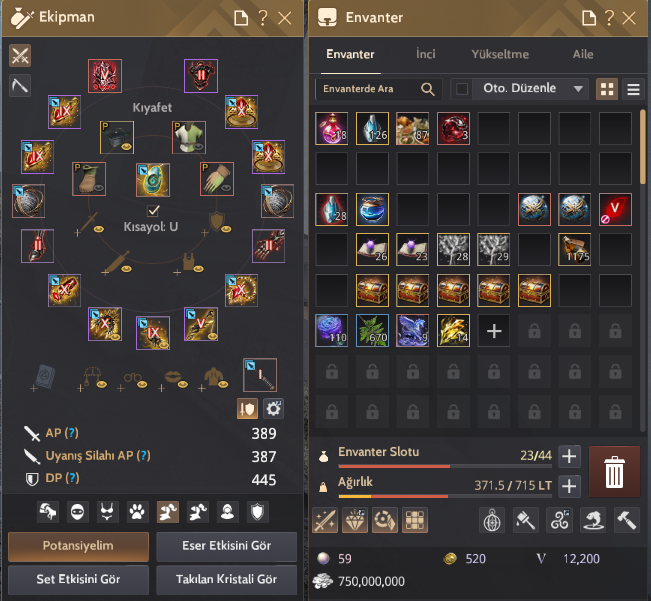Click the paw print pet icon
Viewport: 651px width, 601px height.
[137, 512]
